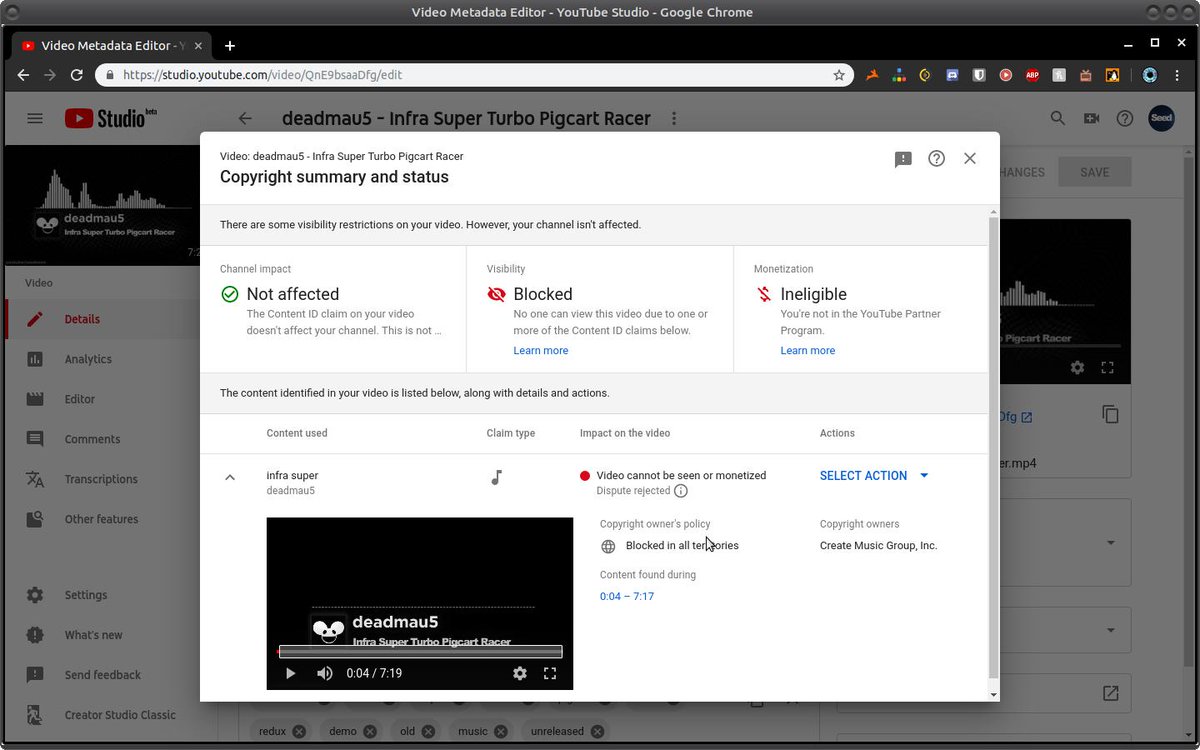Send feedback from dialog header icon
Viewport: 1200px width, 750px height.
pos(903,159)
